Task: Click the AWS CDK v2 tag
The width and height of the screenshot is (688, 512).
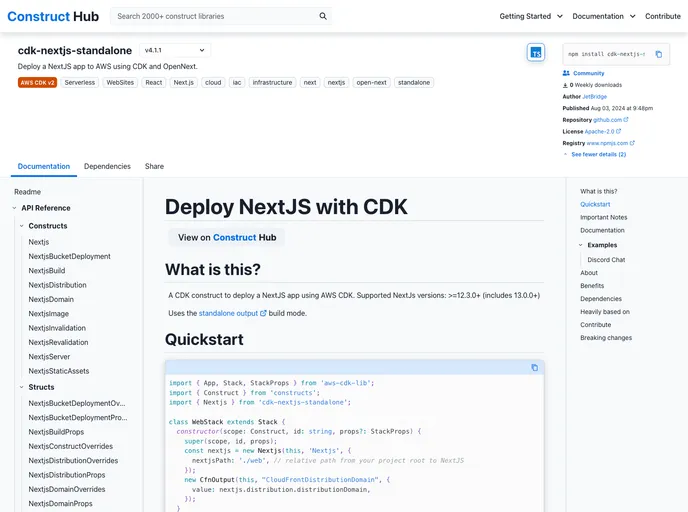Action: (37, 83)
